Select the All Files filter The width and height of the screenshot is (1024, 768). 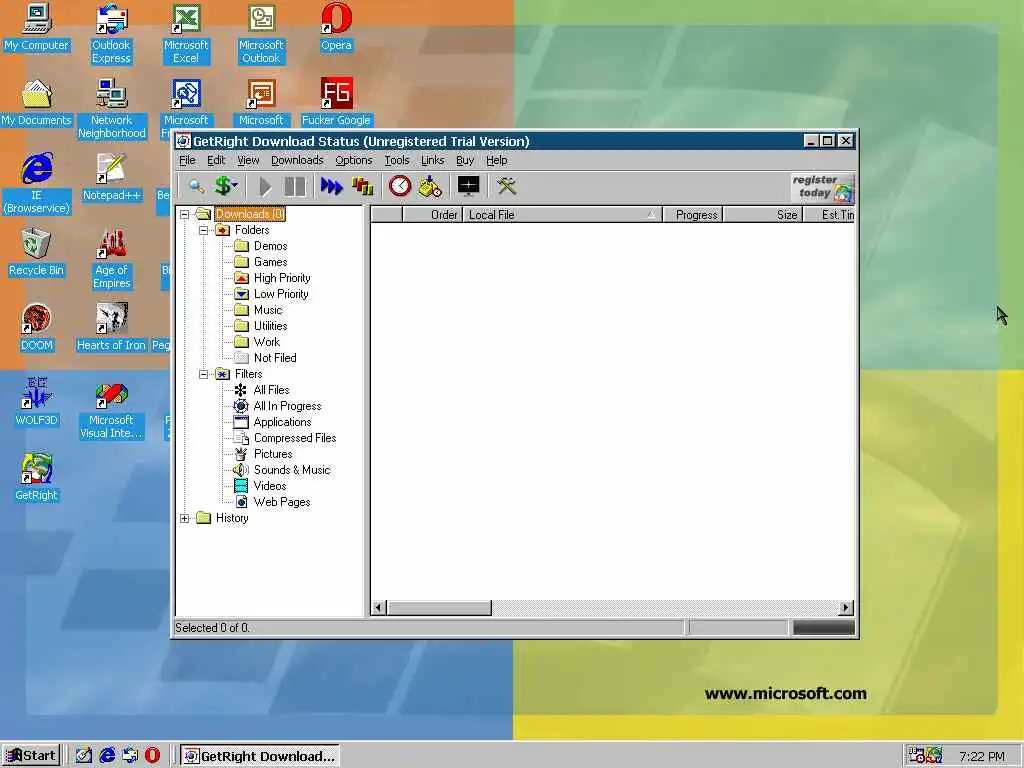271,390
